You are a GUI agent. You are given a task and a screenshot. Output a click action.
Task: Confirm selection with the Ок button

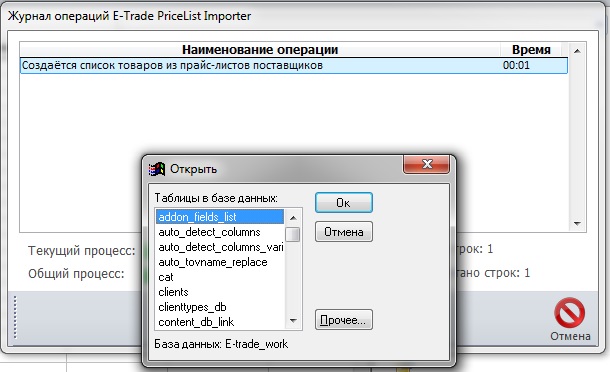pos(344,203)
